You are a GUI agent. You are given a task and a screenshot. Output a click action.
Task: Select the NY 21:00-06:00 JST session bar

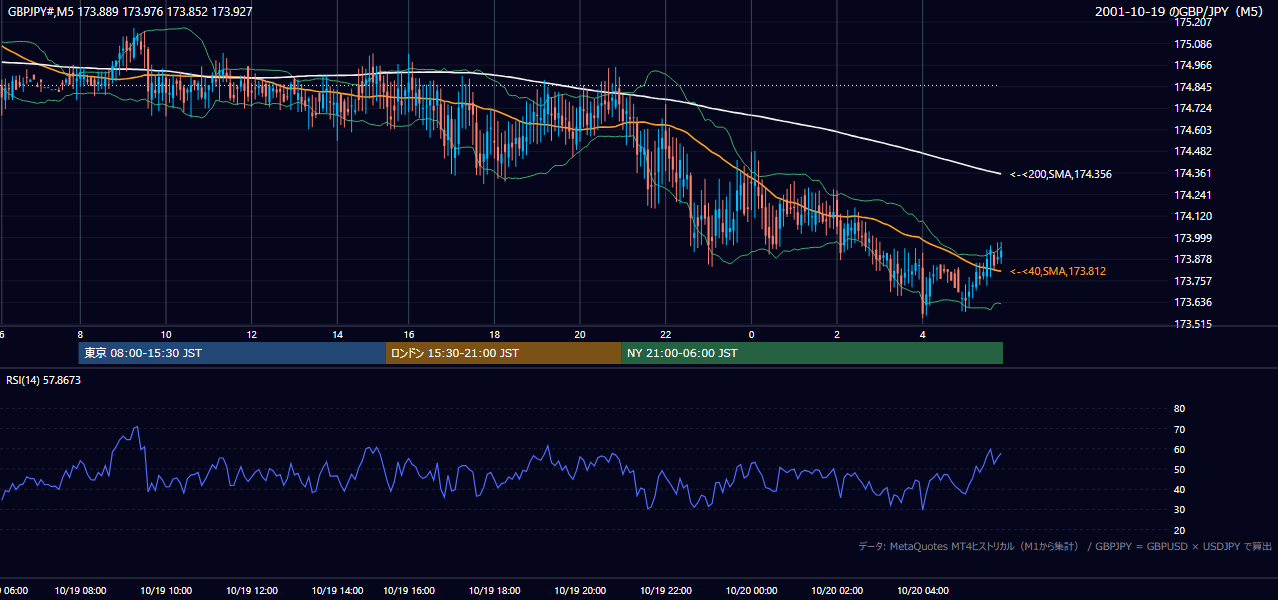click(x=812, y=353)
